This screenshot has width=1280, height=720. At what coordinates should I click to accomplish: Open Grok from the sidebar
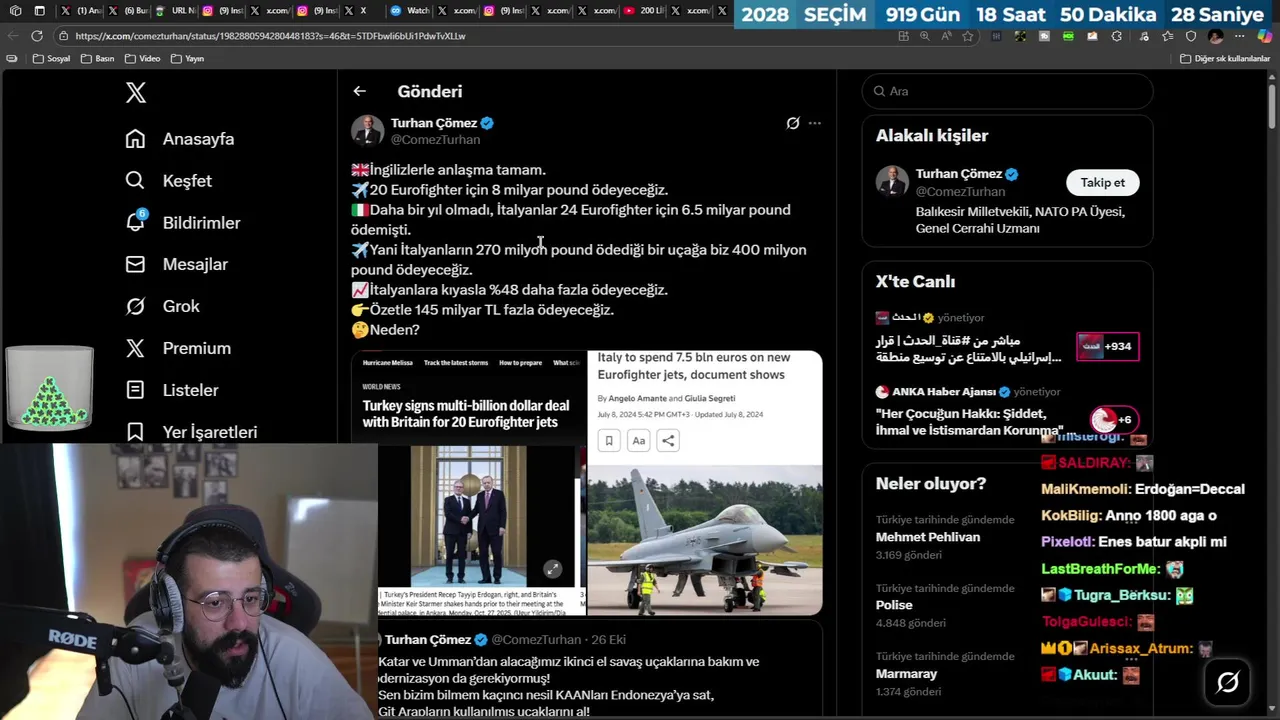(x=163, y=307)
